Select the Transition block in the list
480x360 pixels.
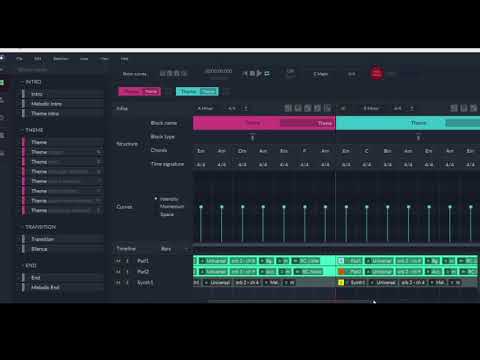[62, 239]
